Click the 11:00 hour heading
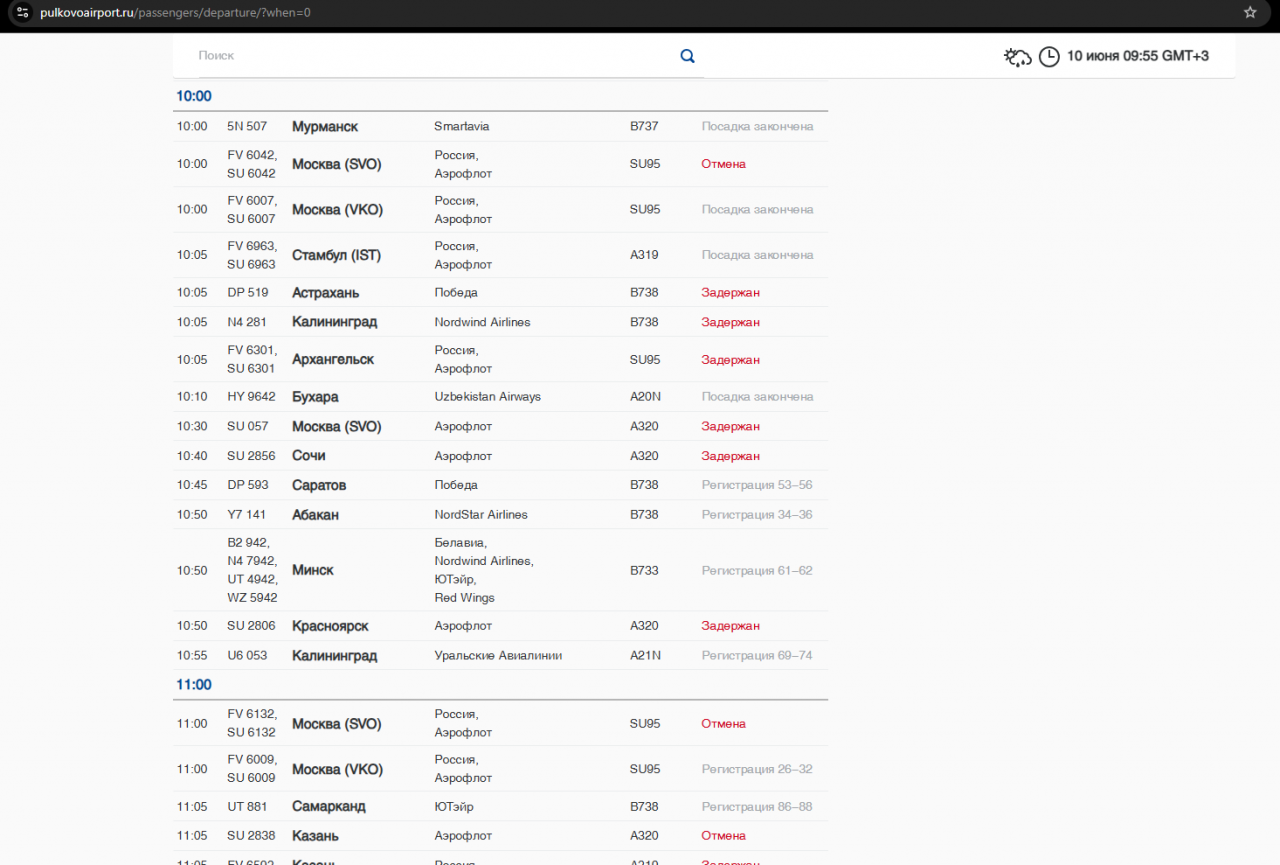The height and width of the screenshot is (865, 1280). pyautogui.click(x=194, y=685)
